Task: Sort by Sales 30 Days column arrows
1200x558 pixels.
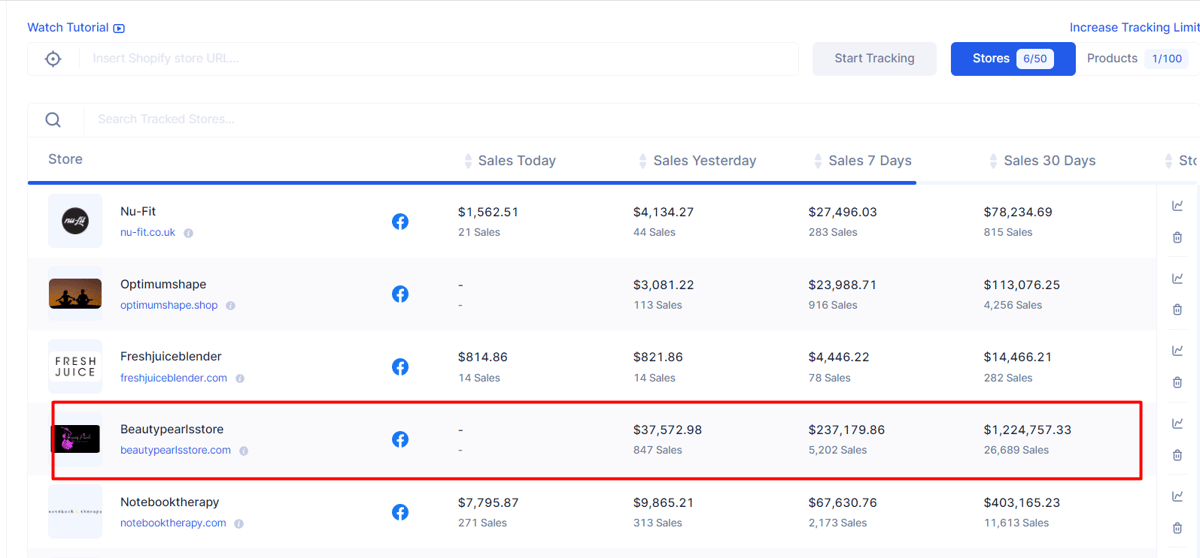Action: point(994,161)
